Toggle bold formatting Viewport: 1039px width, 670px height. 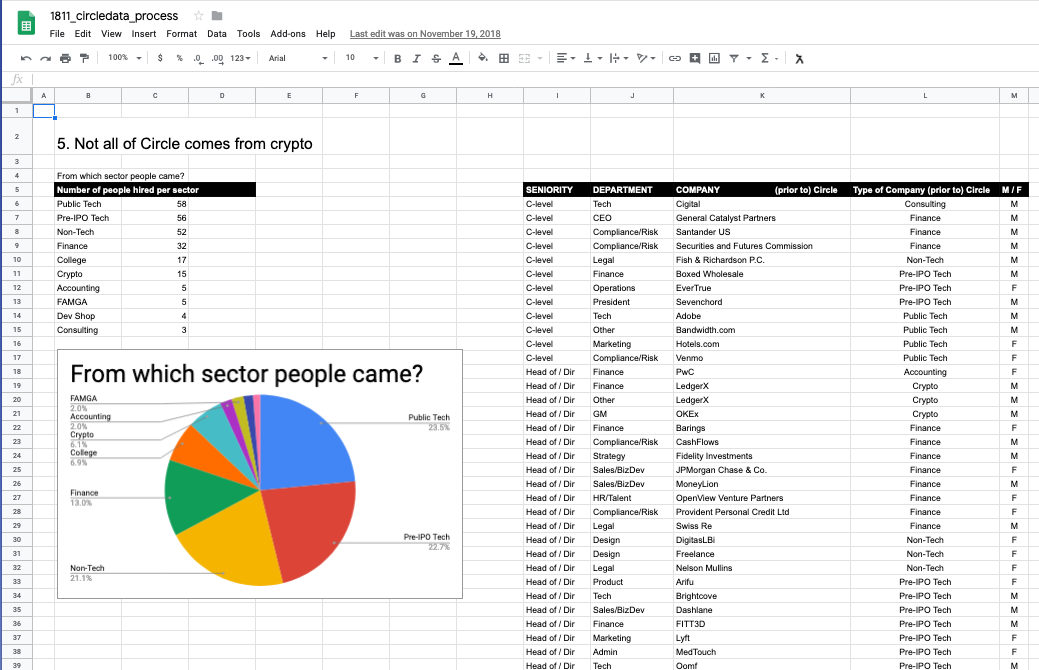click(x=398, y=58)
